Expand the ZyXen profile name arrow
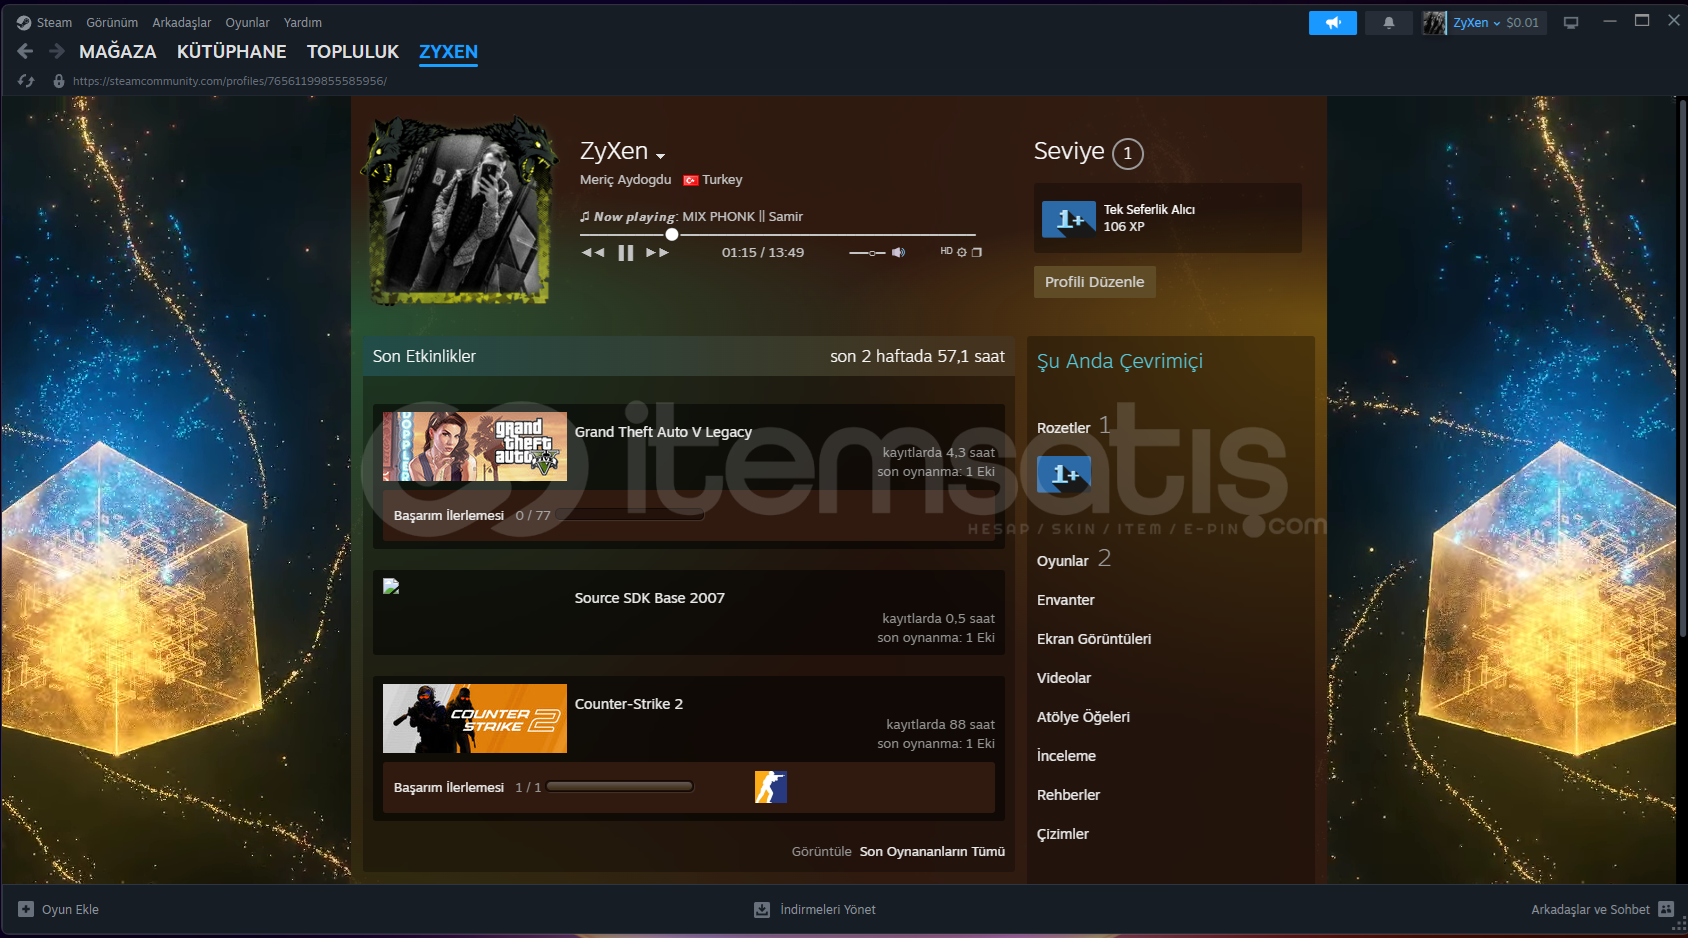The image size is (1688, 938). [660, 155]
